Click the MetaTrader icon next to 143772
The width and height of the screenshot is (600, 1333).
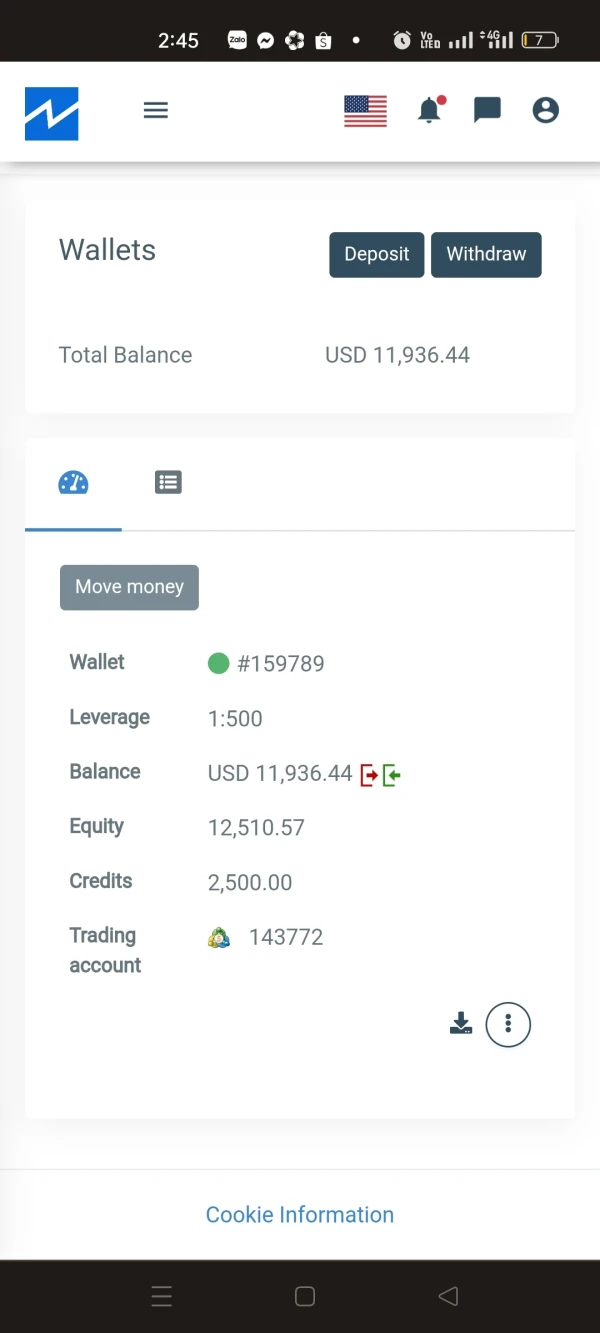(x=219, y=937)
